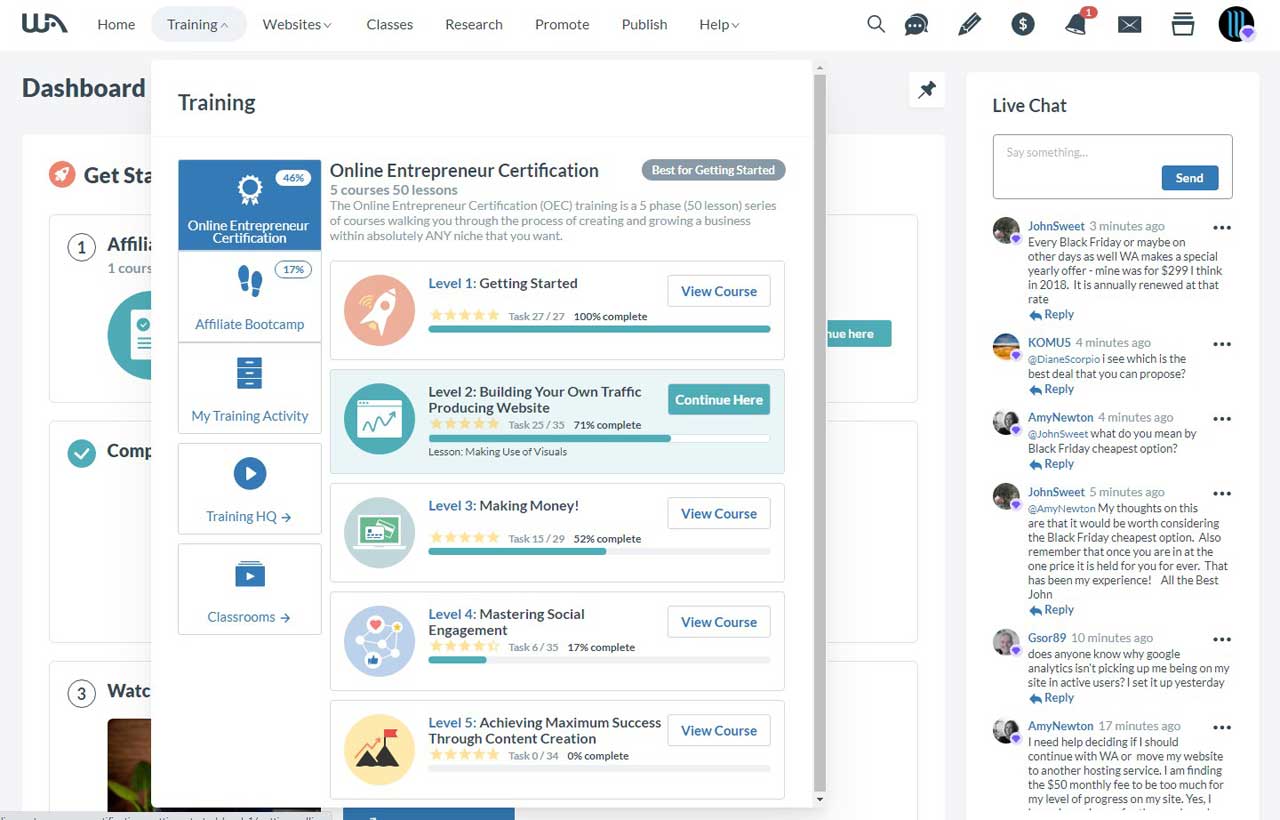Click the Get Started rocket icon
Screen dimensions: 1280x820
click(62, 175)
